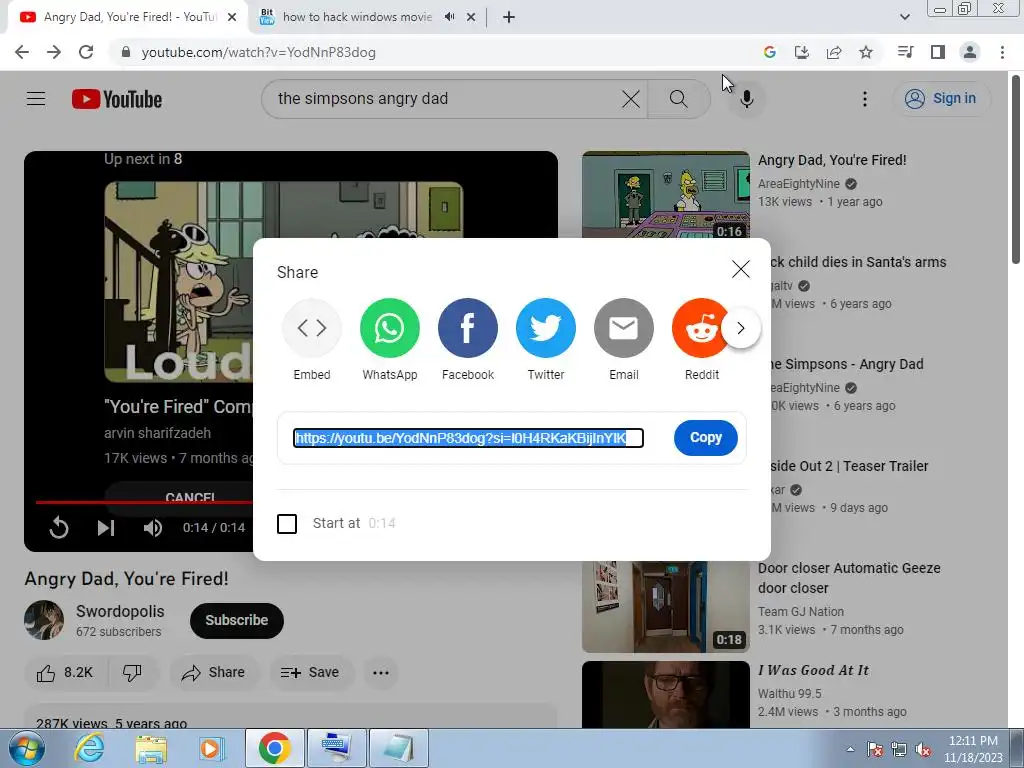This screenshot has width=1024, height=768.
Task: Open more actions ellipsis below video
Action: point(381,673)
